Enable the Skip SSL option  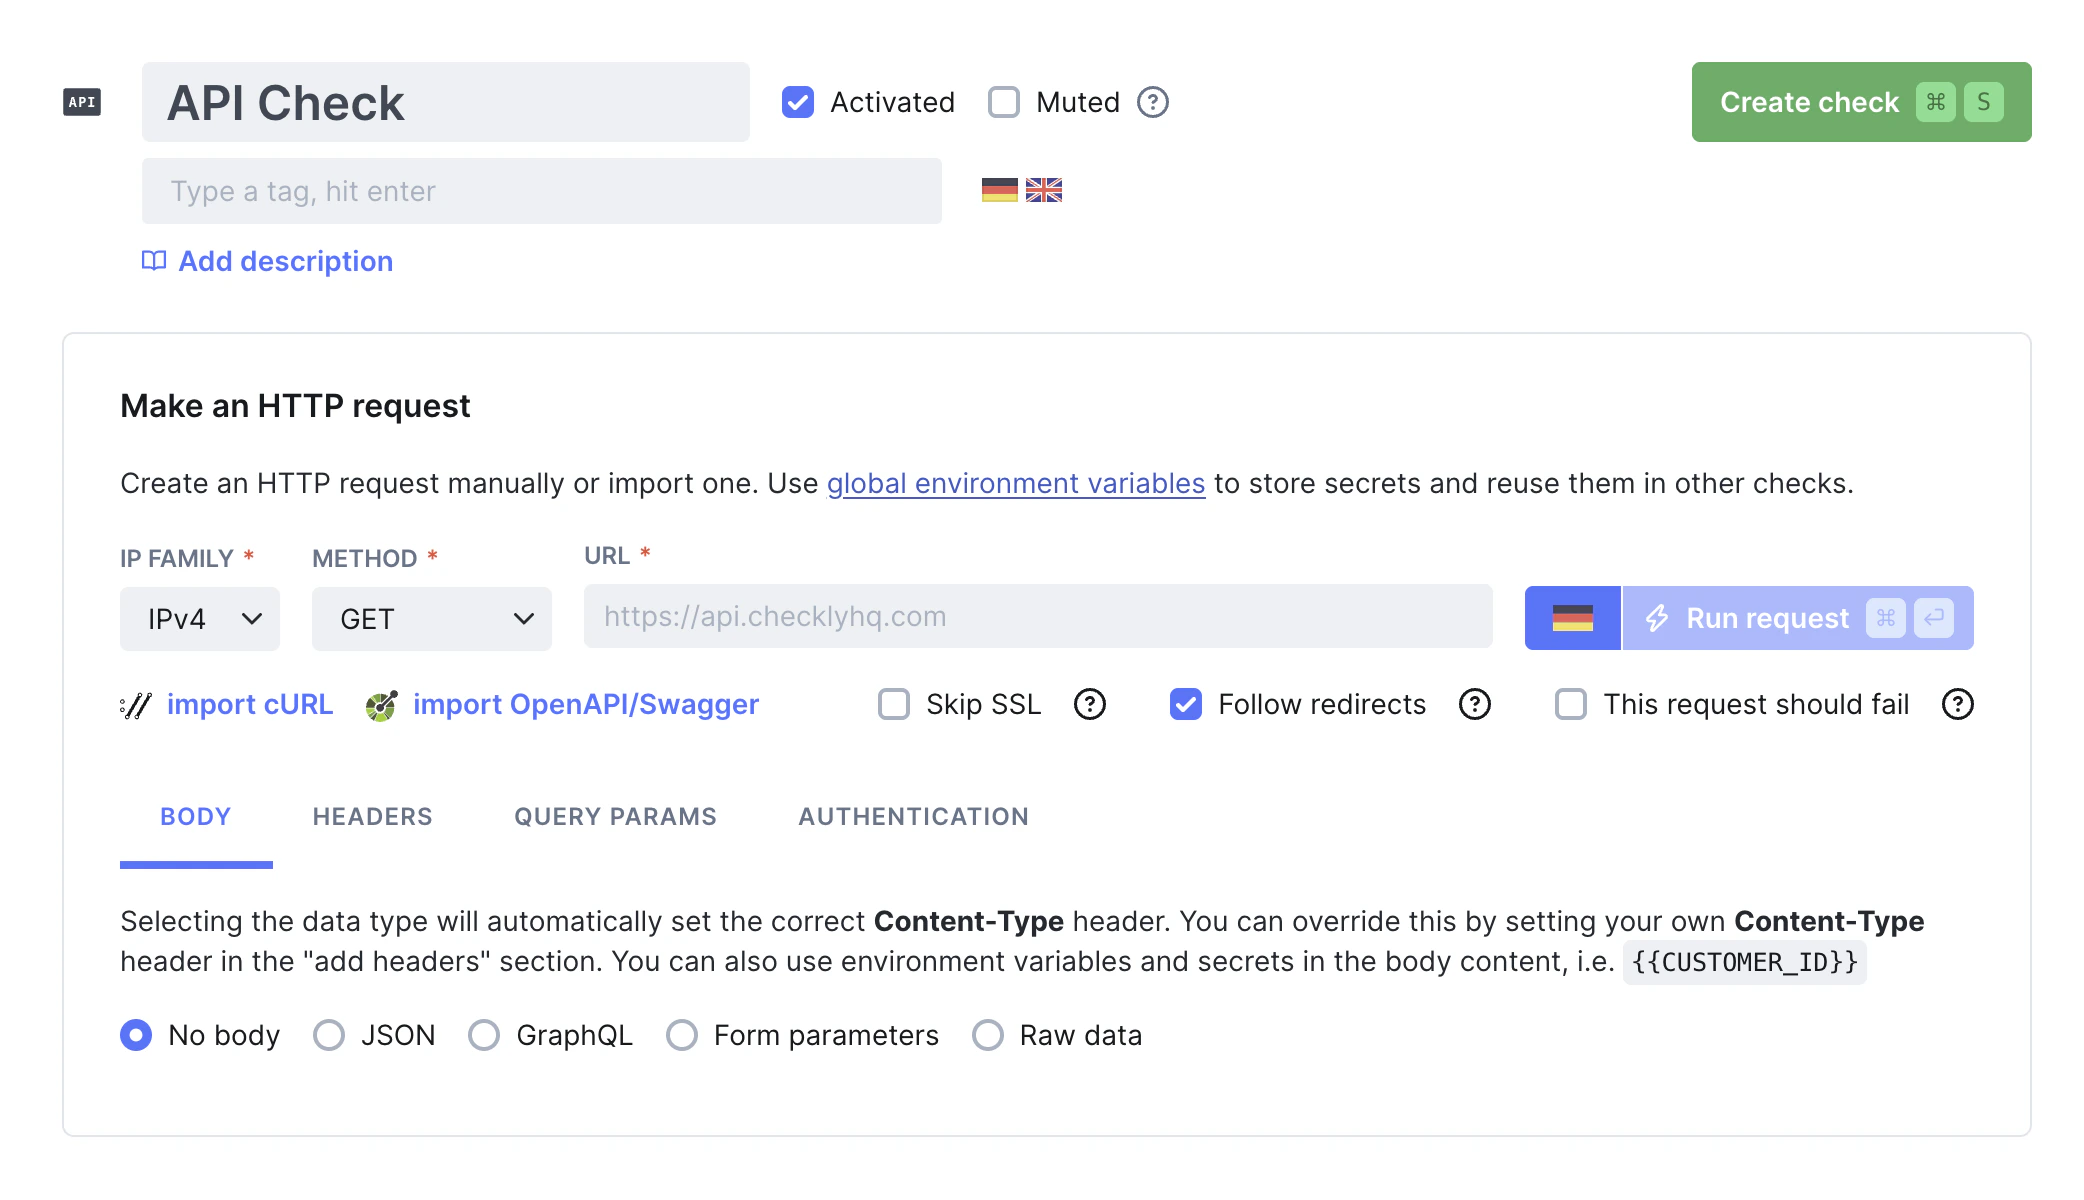point(893,705)
